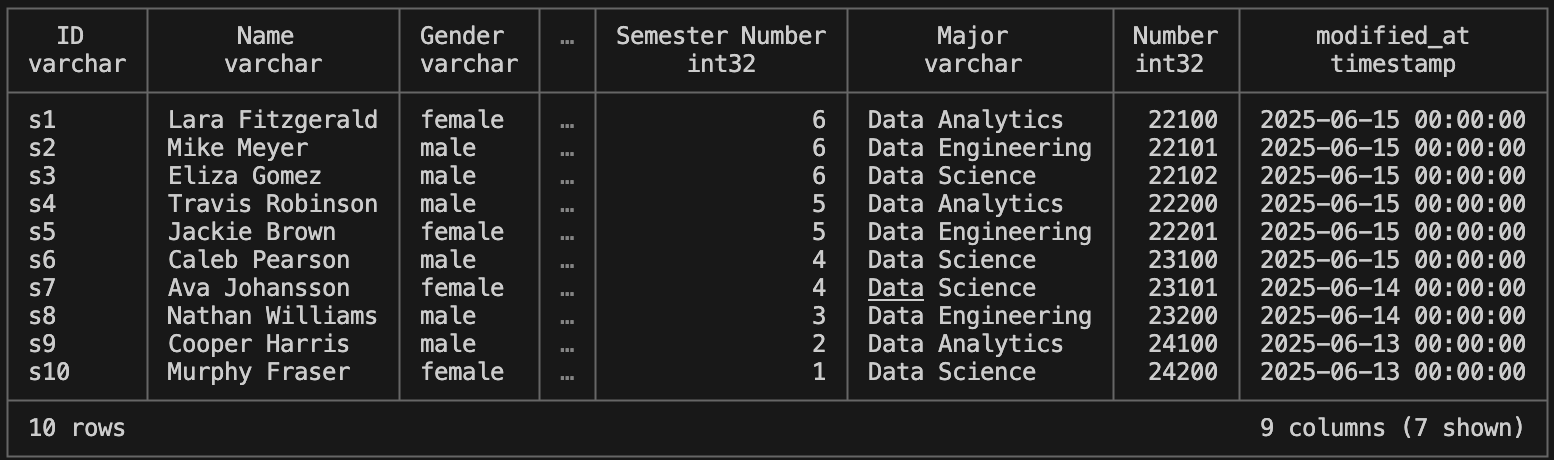Click the modified_at timestamp header

(1392, 50)
